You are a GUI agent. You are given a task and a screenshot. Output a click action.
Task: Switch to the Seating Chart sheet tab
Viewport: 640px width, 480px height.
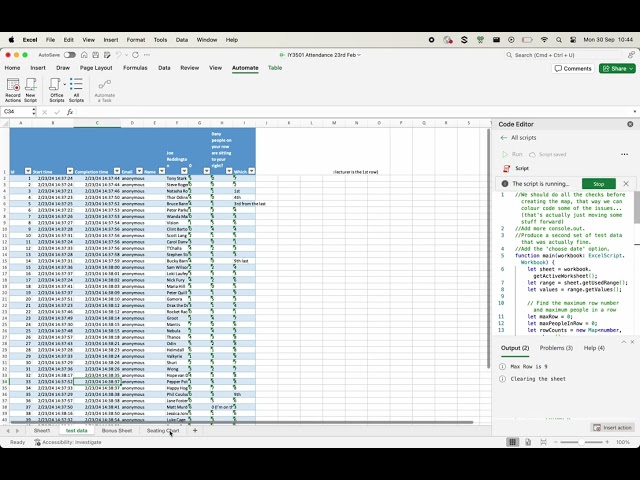[163, 431]
